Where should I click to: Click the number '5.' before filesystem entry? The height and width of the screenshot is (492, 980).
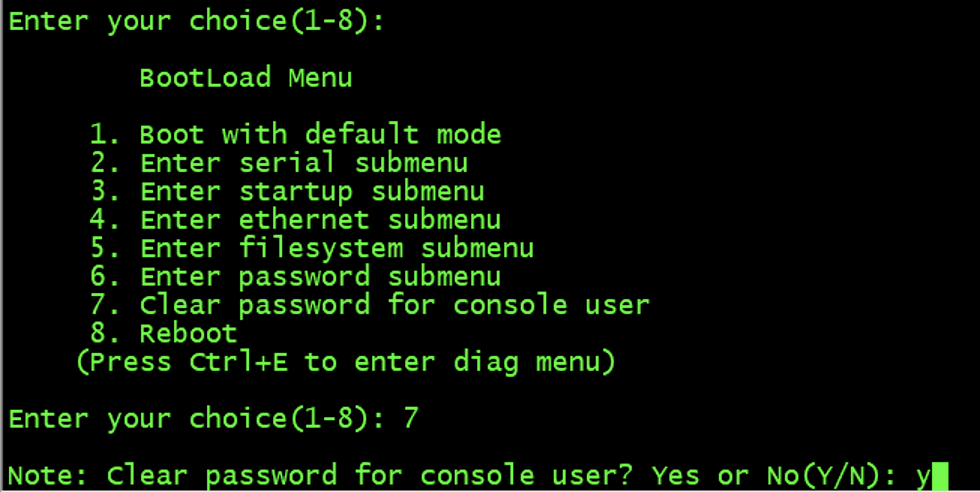coord(104,249)
